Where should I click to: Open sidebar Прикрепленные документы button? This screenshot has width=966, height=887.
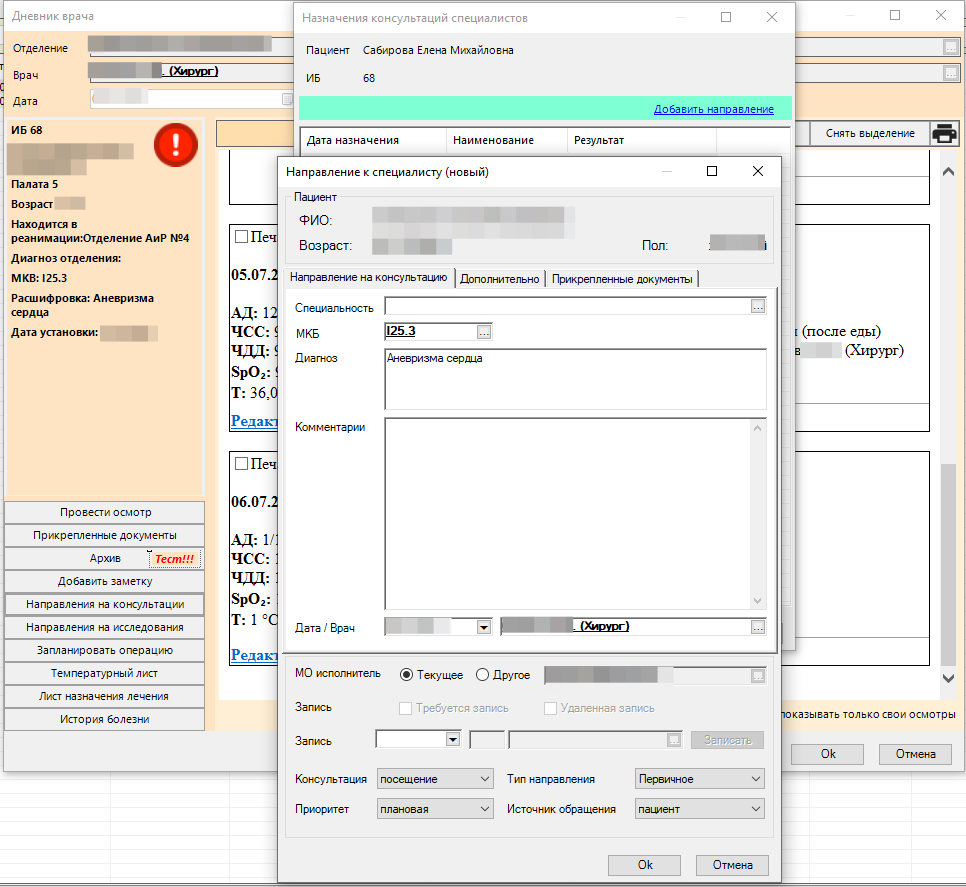click(105, 535)
